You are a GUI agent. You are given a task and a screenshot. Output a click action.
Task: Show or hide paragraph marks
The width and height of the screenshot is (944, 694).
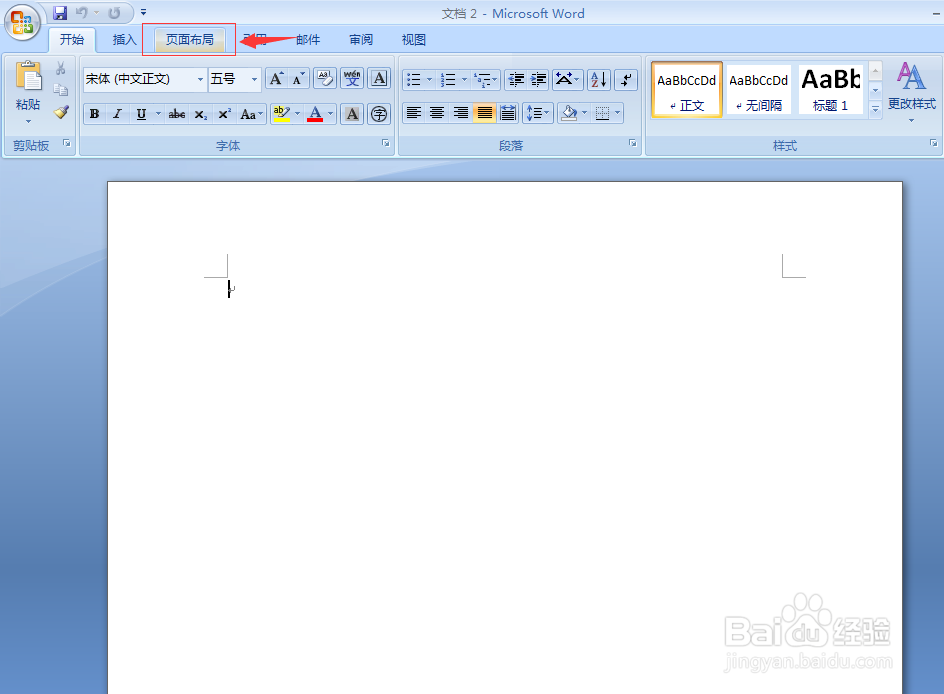(x=627, y=79)
